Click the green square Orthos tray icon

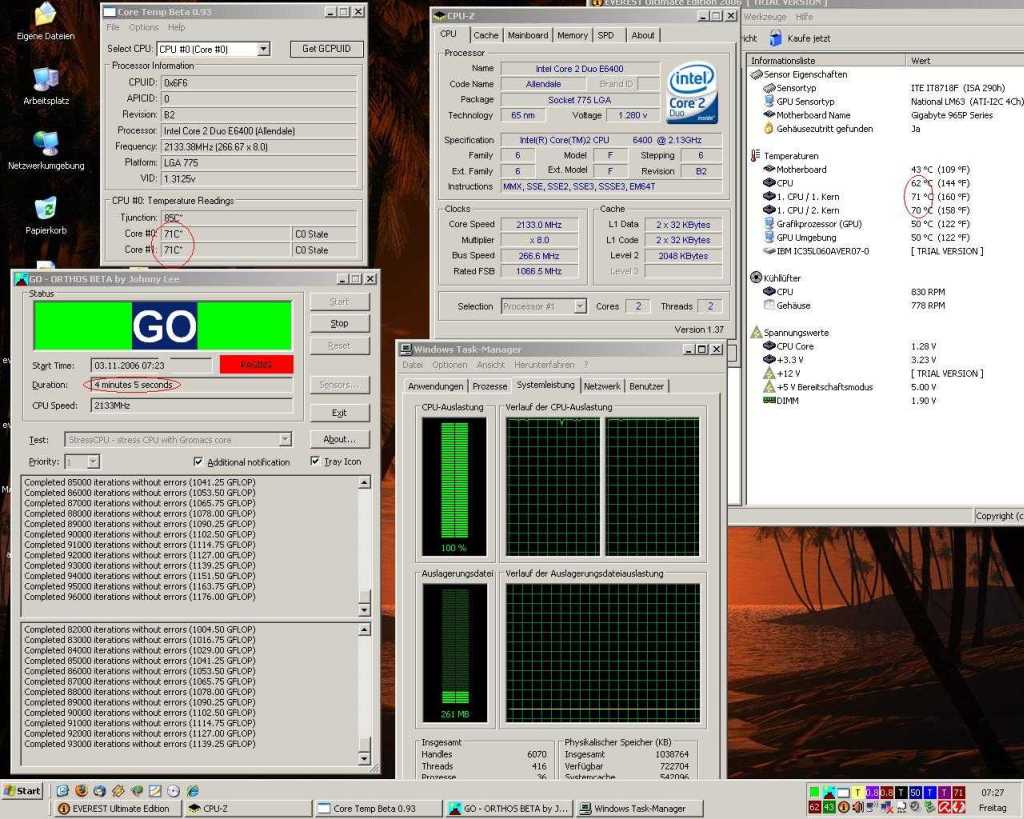pyautogui.click(x=814, y=792)
